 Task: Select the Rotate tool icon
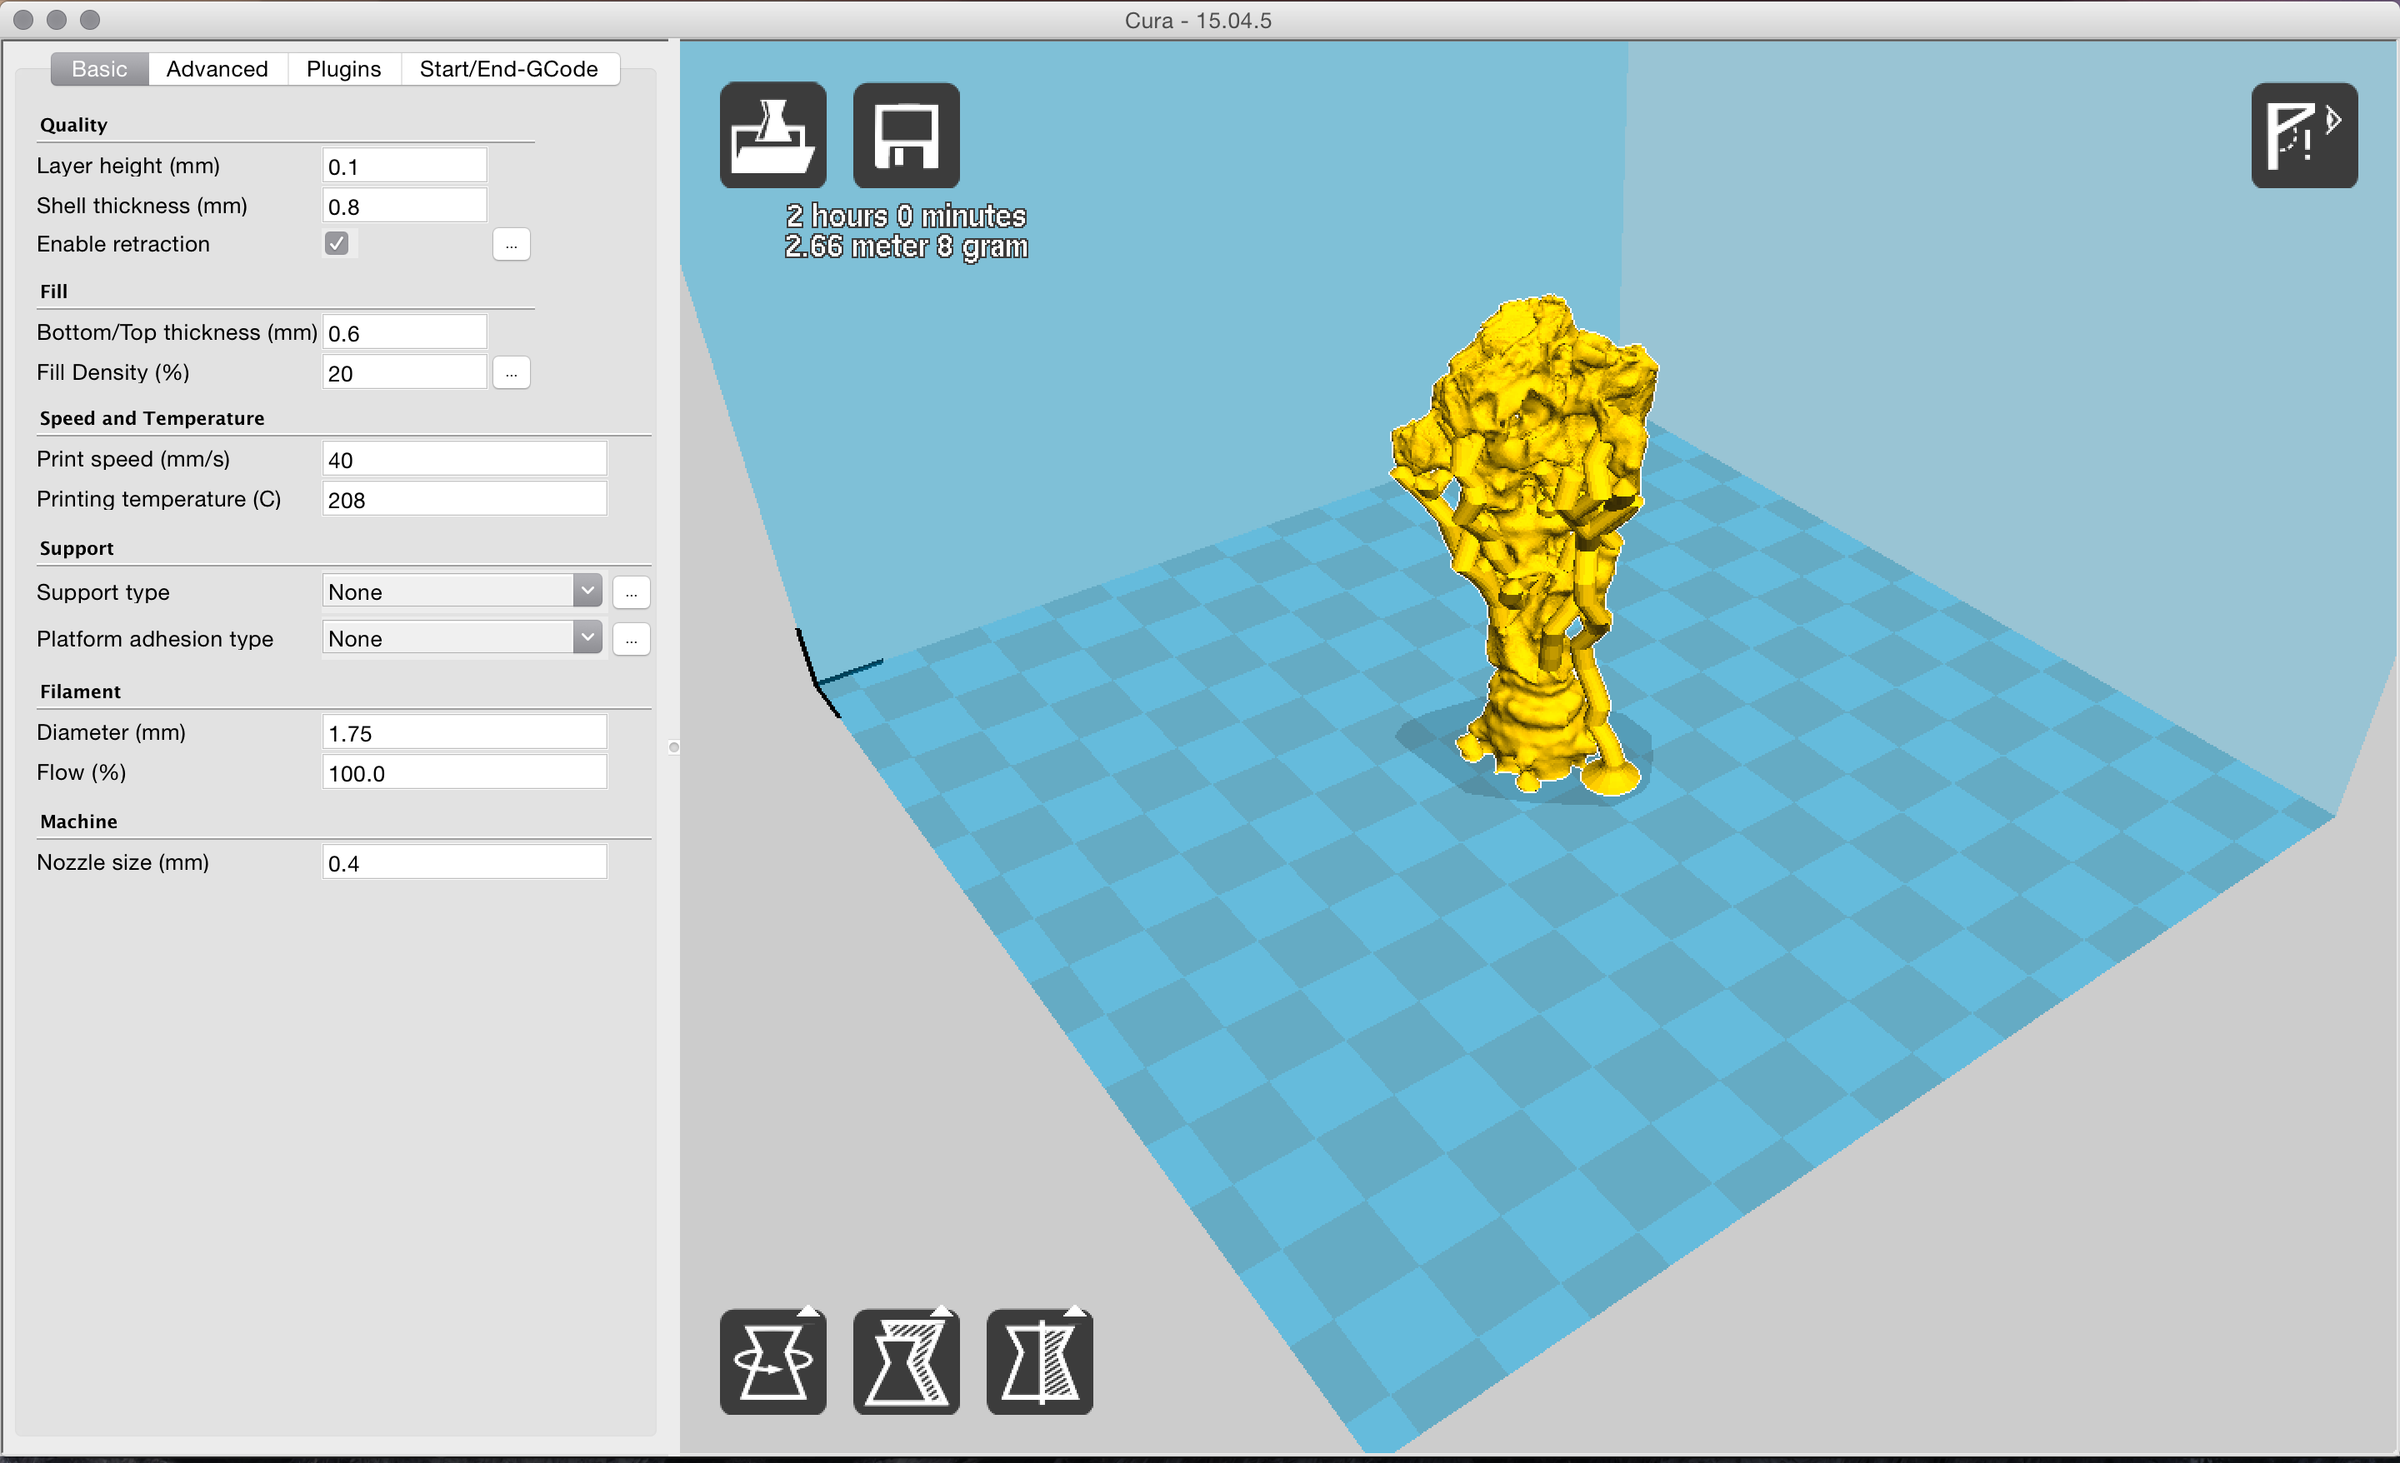click(x=772, y=1361)
